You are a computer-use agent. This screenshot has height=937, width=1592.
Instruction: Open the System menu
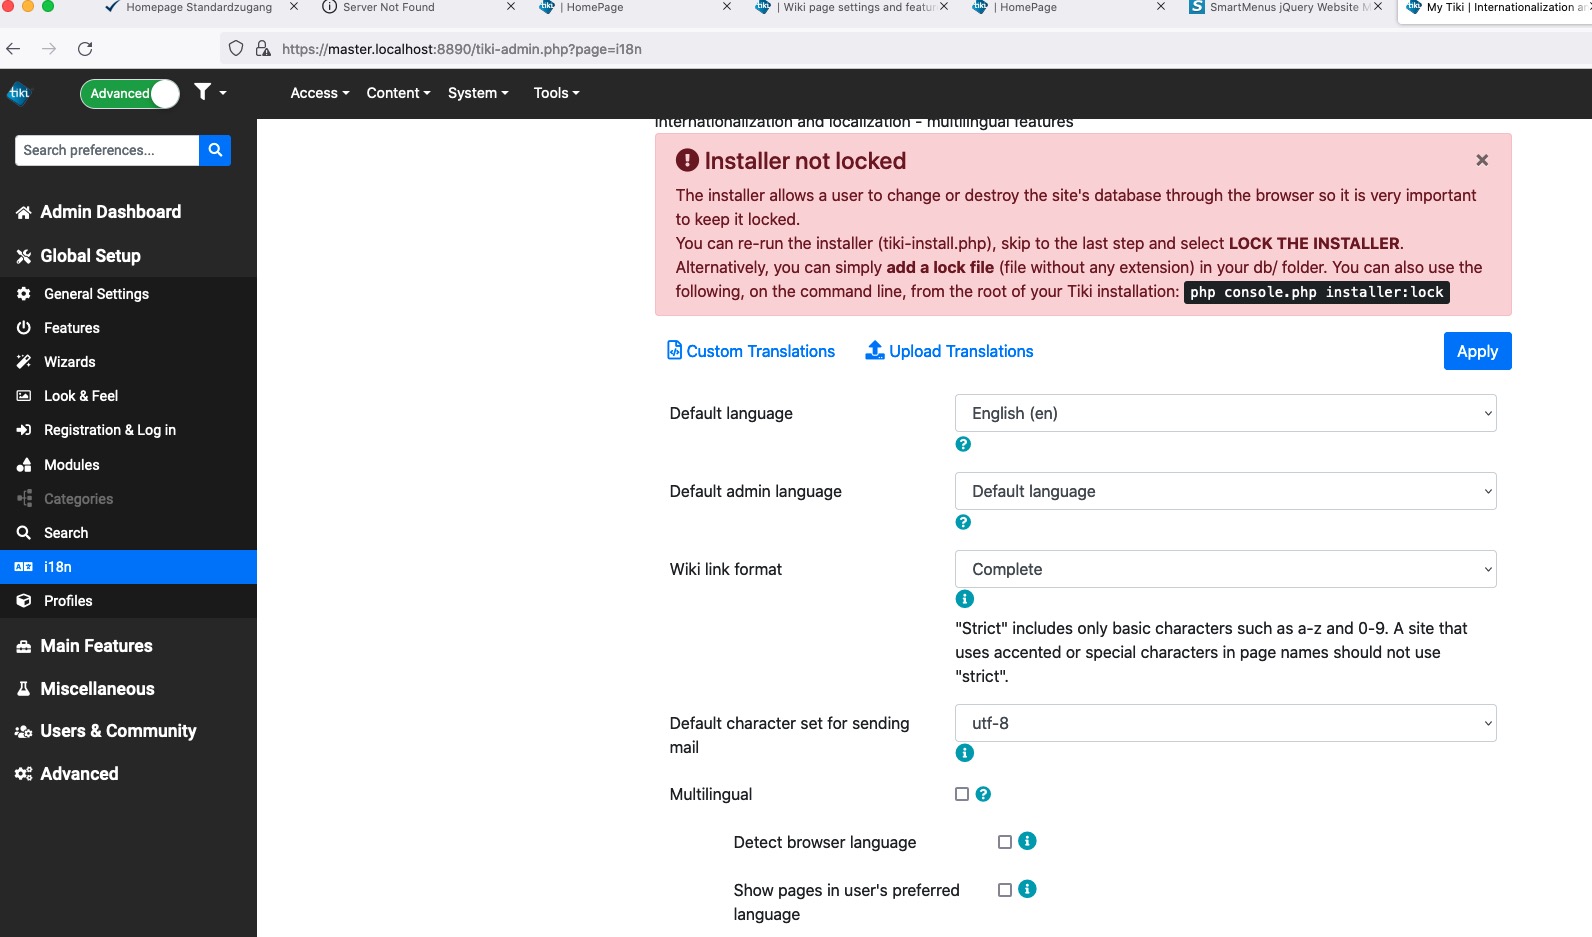coord(478,93)
